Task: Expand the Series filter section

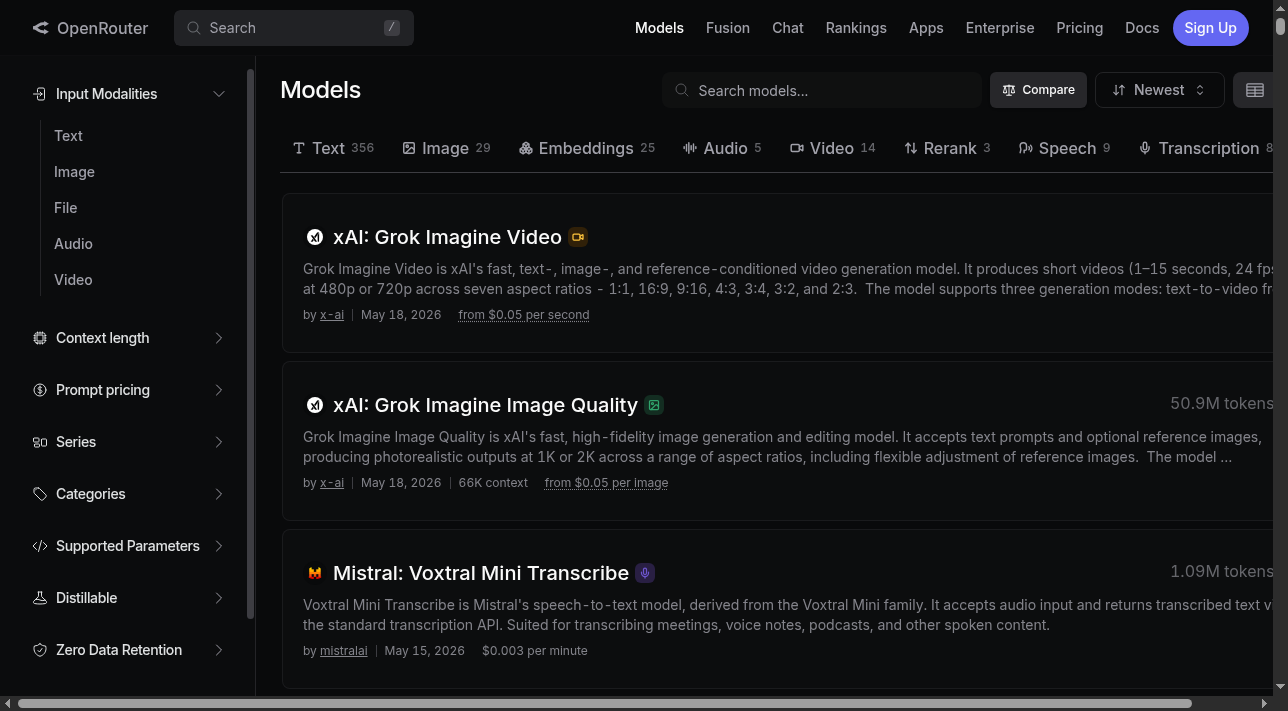Action: tap(219, 442)
